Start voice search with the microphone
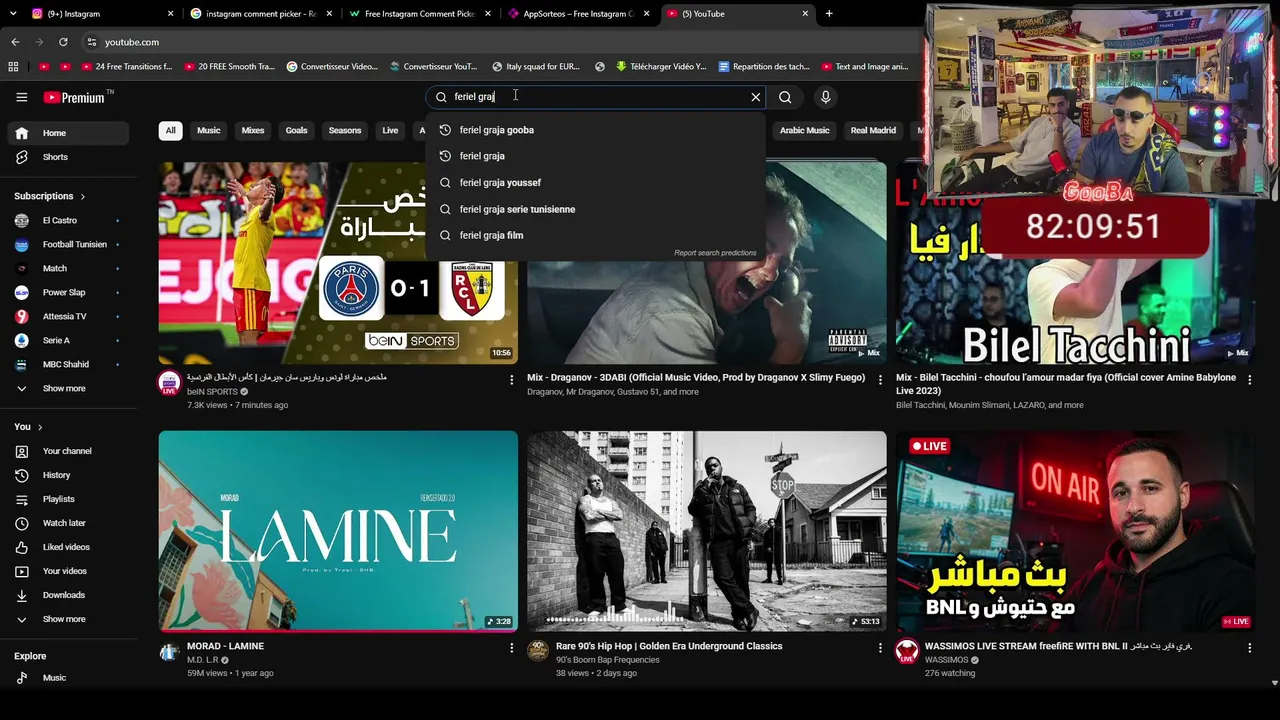This screenshot has height=720, width=1280. 825,97
